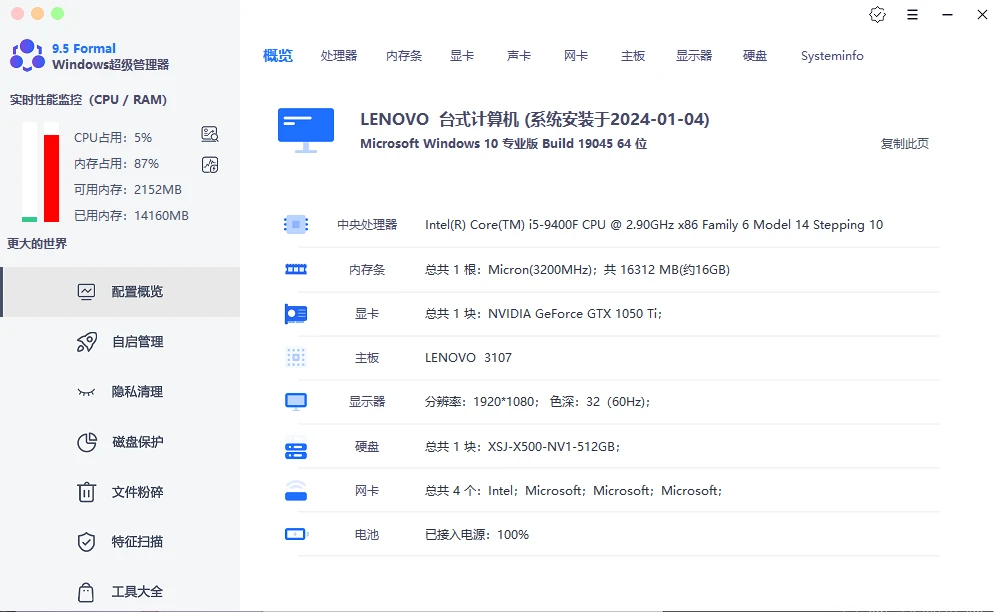Open the hamburger menu in title bar
Screen dimensions: 994x612
click(912, 15)
